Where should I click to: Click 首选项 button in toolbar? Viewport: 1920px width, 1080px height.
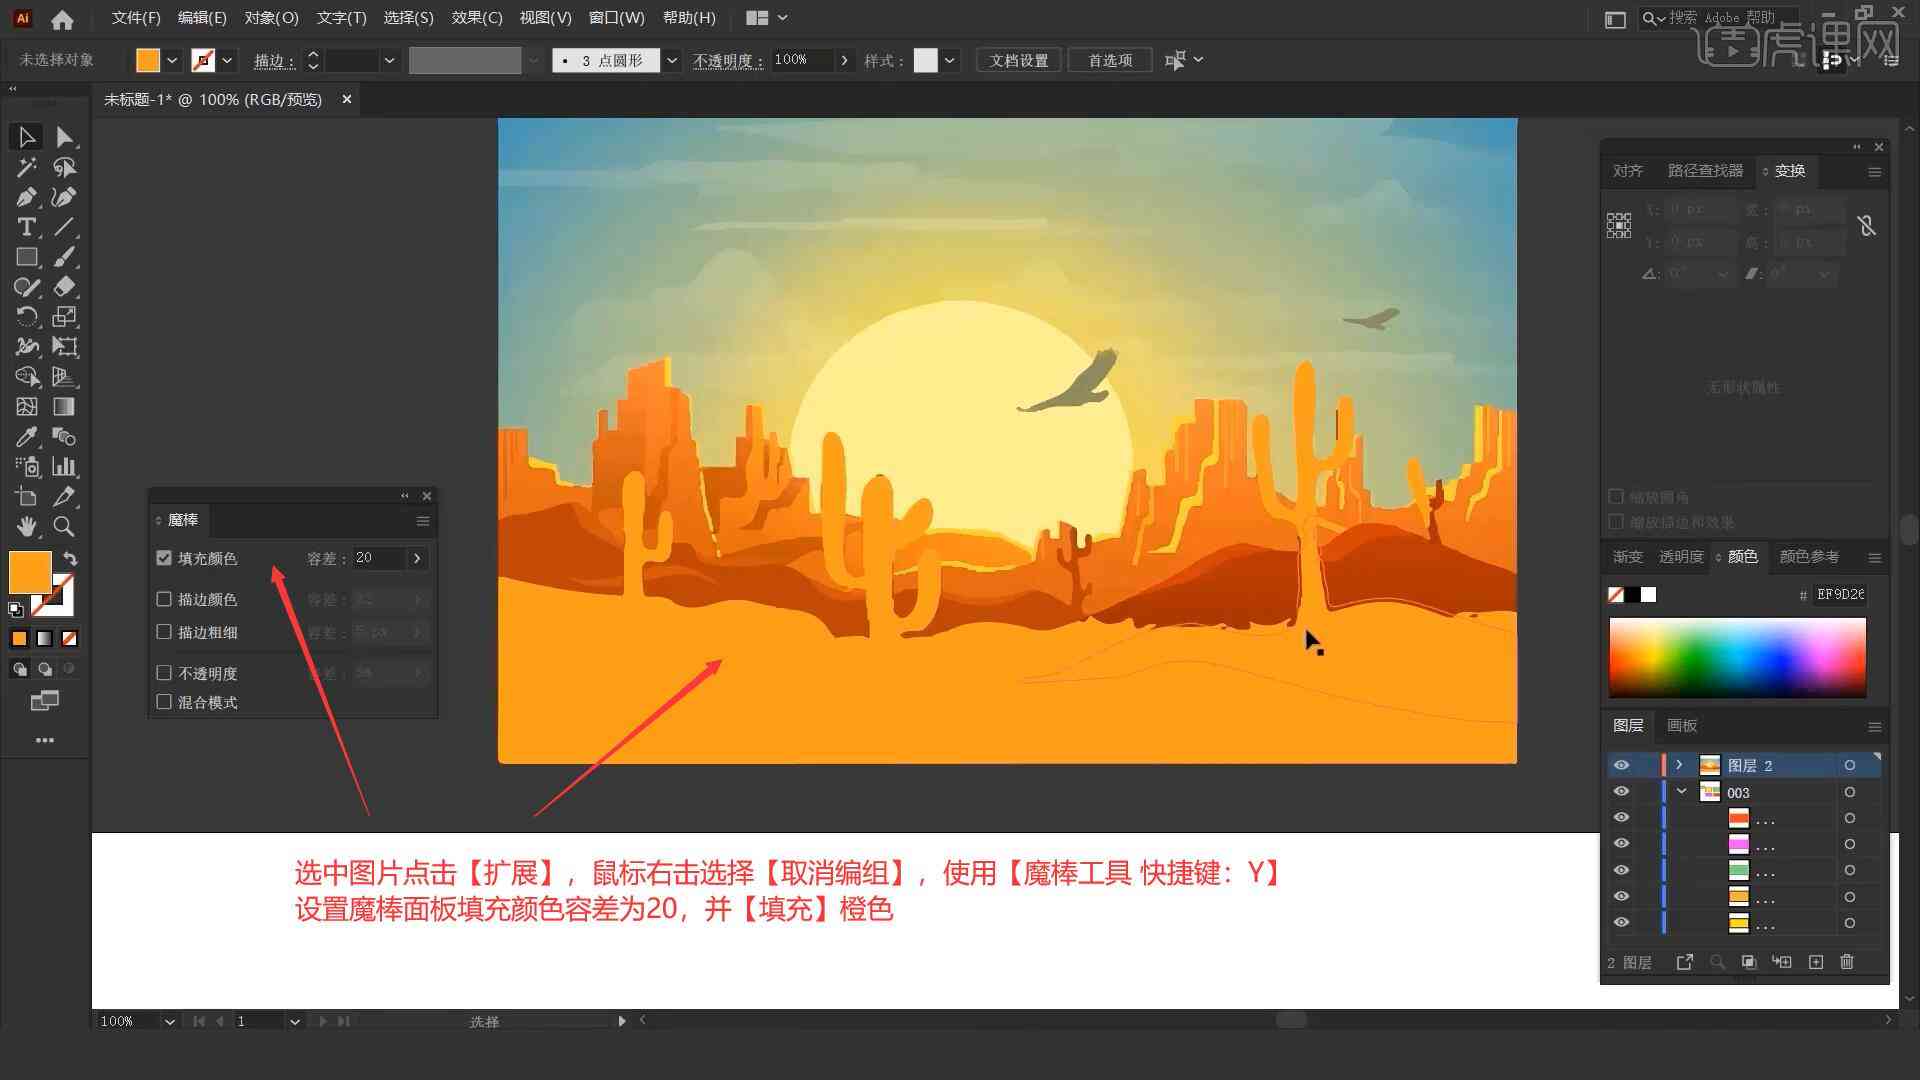point(1106,59)
